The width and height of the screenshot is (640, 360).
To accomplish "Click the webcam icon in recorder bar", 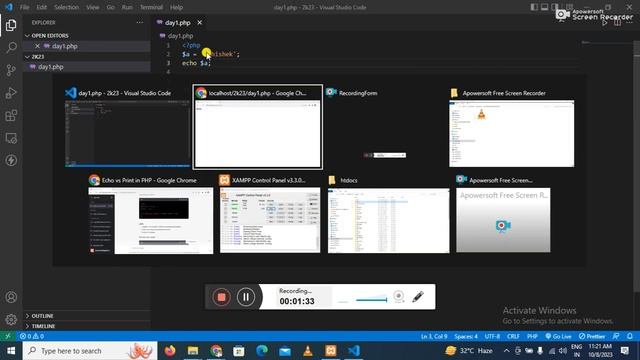I will pos(398,296).
